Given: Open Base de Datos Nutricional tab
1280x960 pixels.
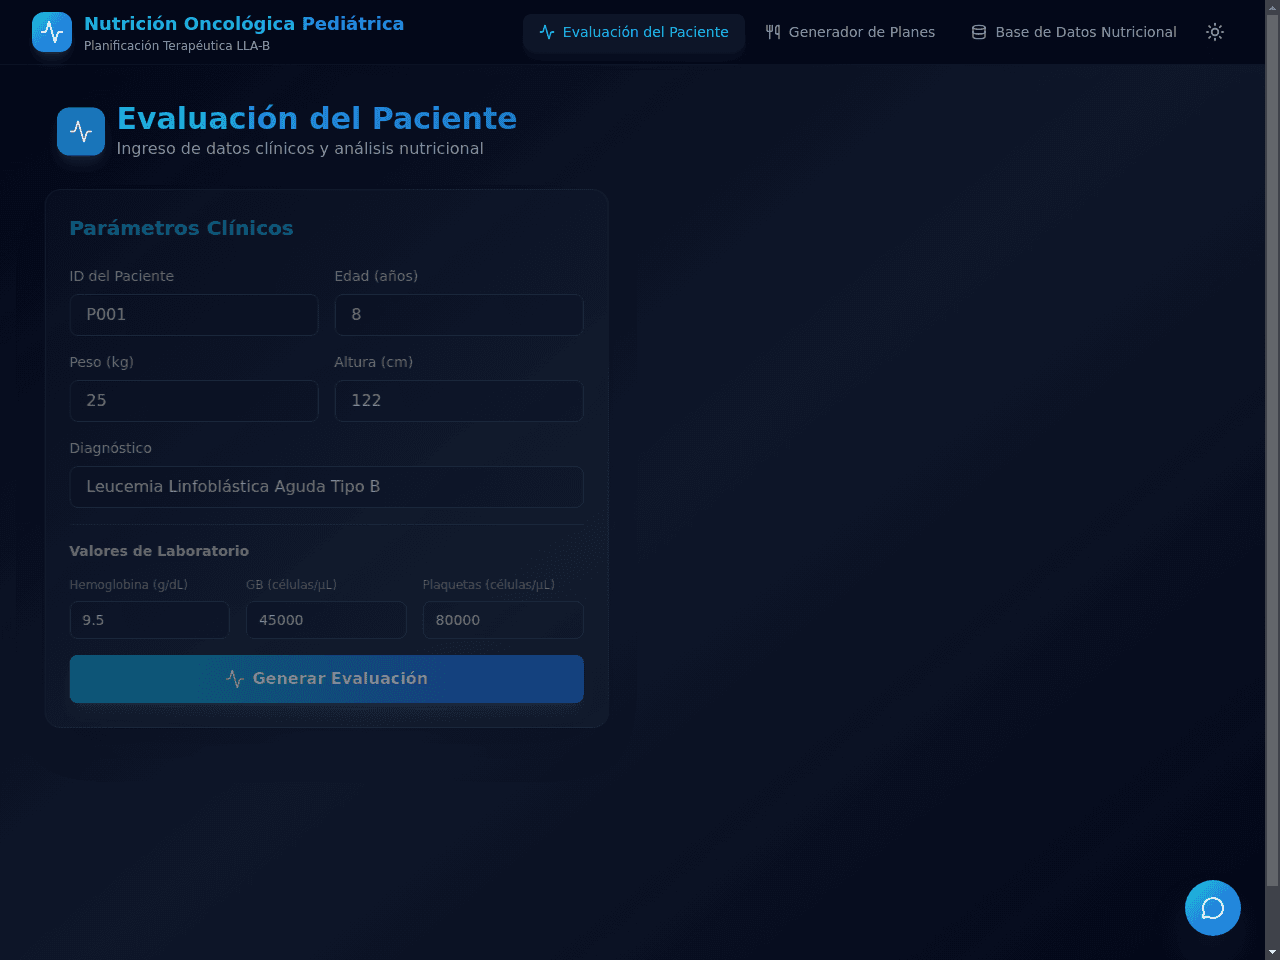Looking at the screenshot, I should (1074, 32).
